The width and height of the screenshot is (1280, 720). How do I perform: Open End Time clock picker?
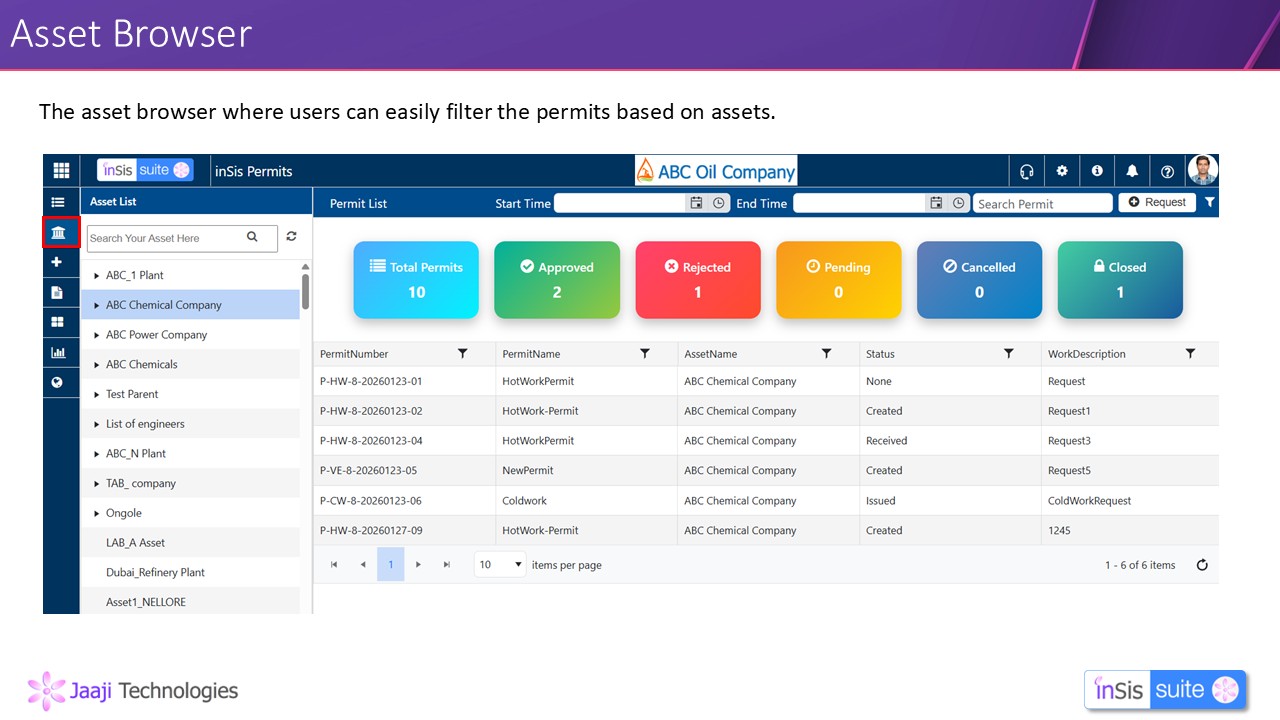[959, 203]
